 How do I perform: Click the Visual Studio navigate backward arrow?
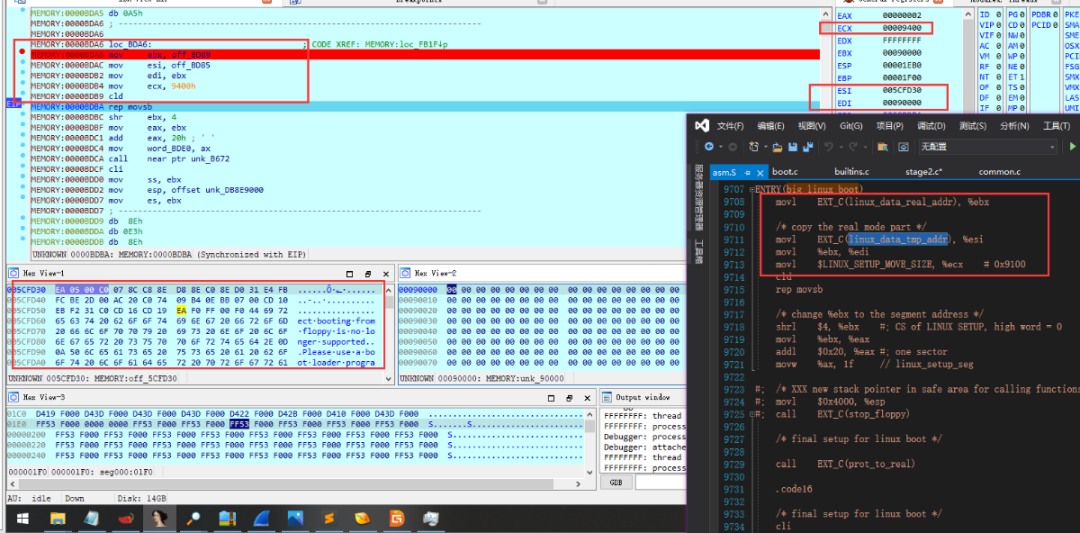pyautogui.click(x=709, y=147)
